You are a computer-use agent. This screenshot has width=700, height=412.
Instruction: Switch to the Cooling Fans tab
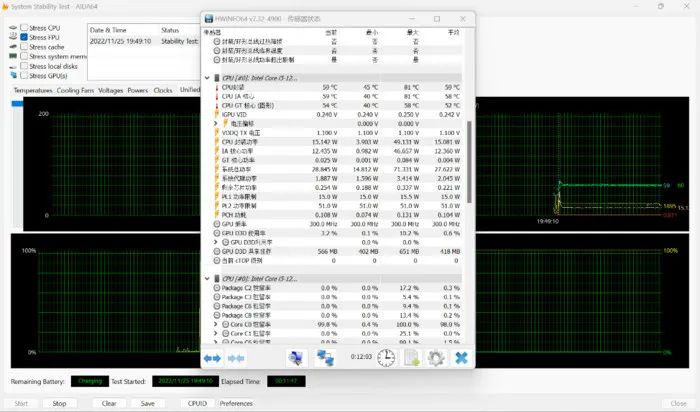75,90
